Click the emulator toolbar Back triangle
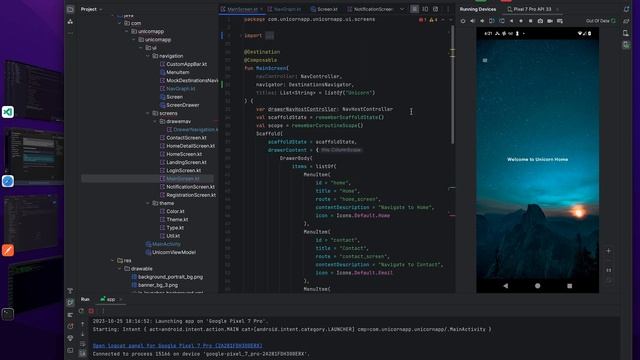The image size is (640, 360). 511,21
